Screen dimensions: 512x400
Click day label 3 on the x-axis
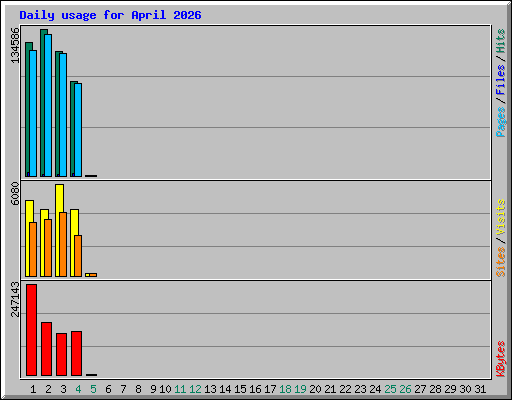coord(63,389)
